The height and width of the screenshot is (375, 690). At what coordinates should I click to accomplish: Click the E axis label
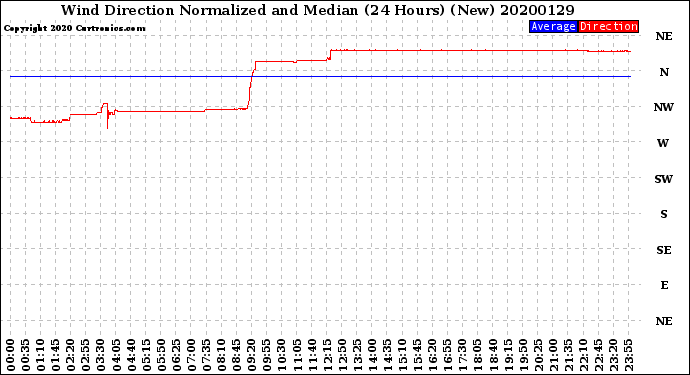664,285
